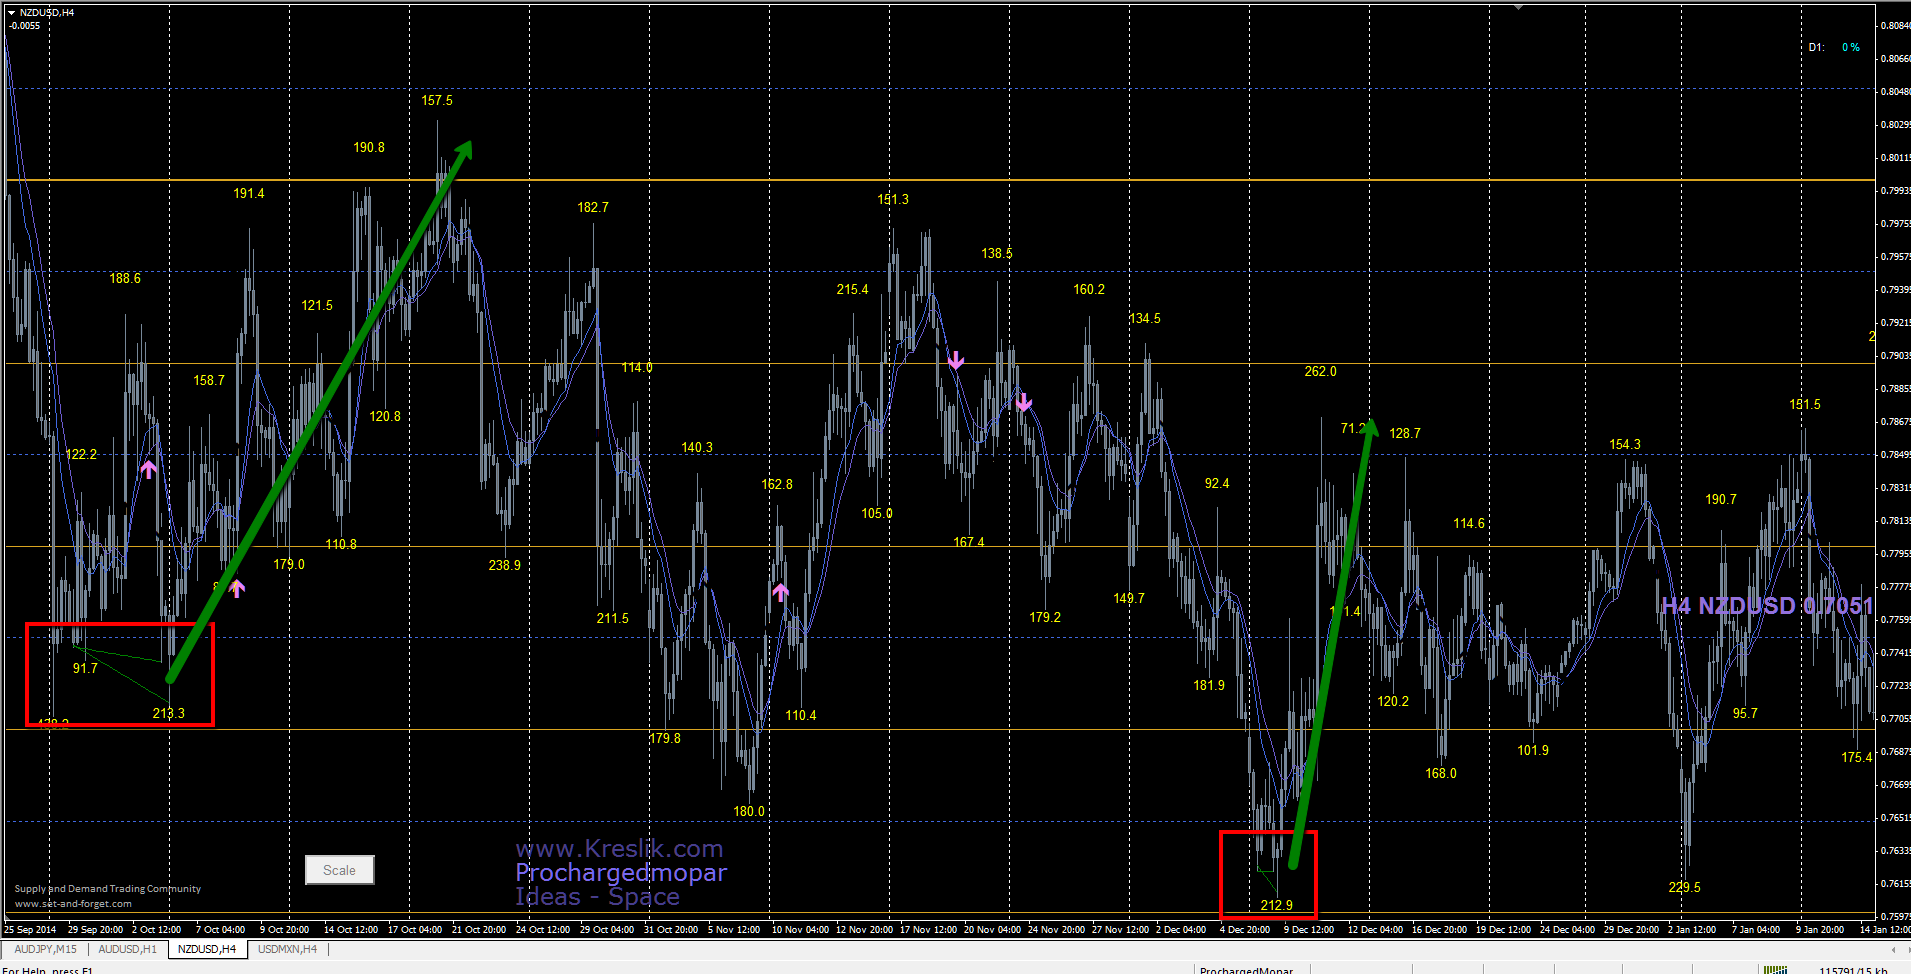Select the green arrow pointing to 157.5
The image size is (1911, 974).
coord(318,411)
